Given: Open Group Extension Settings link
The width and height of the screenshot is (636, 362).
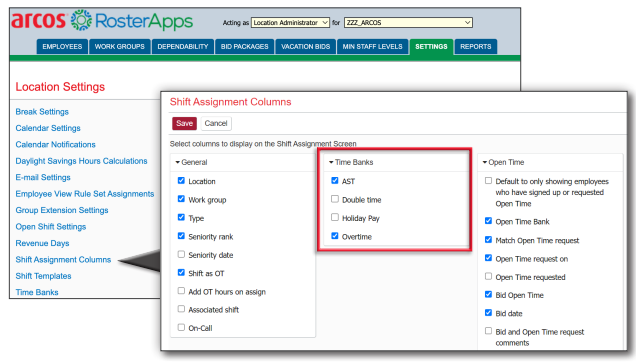Looking at the screenshot, I should tap(62, 210).
